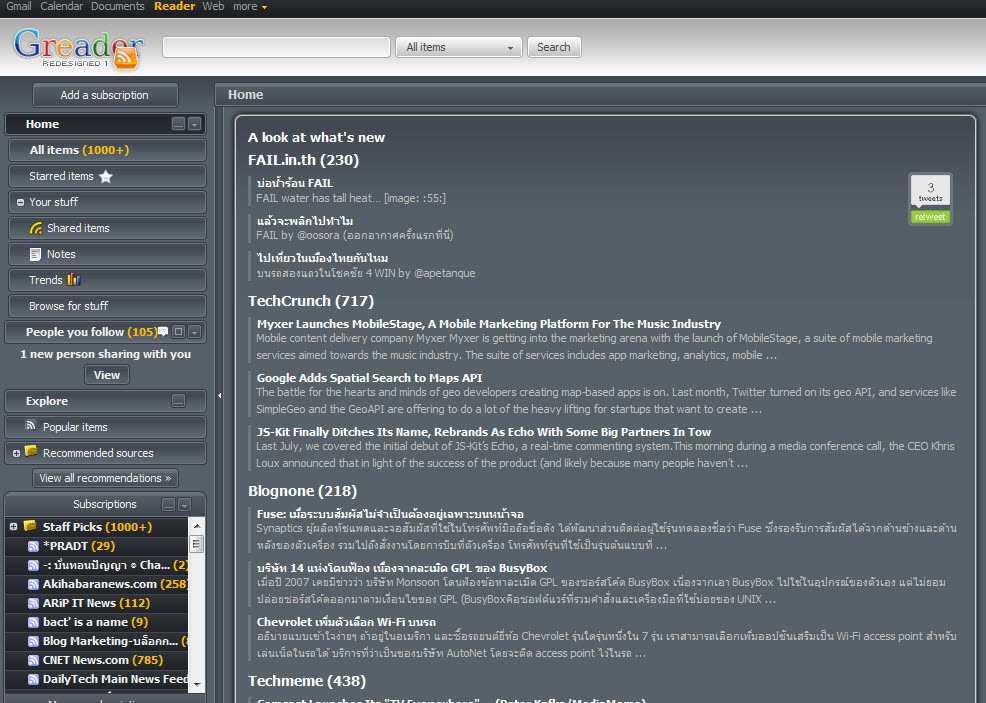Open the Chevrolet Wi-Fi article

346,622
